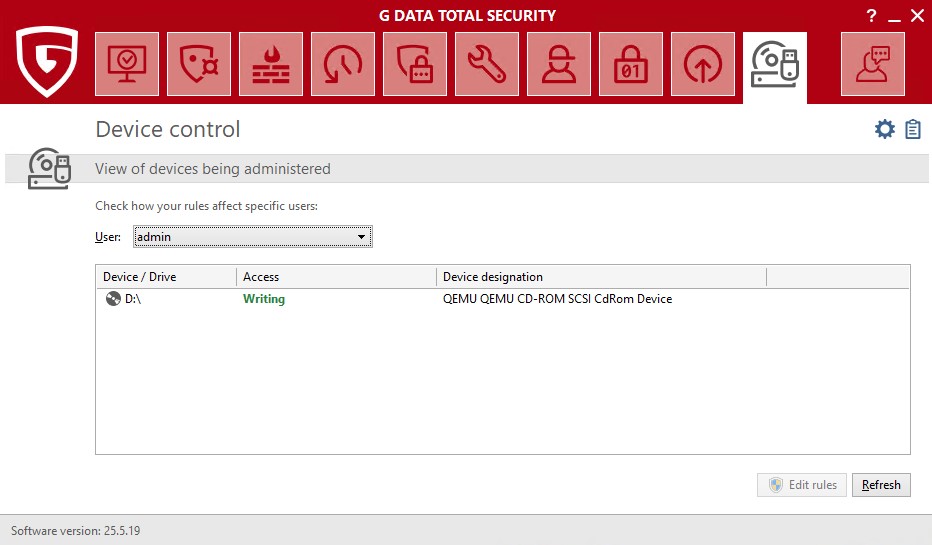Open the Backup clock arrow icon
Image resolution: width=932 pixels, height=545 pixels.
343,64
